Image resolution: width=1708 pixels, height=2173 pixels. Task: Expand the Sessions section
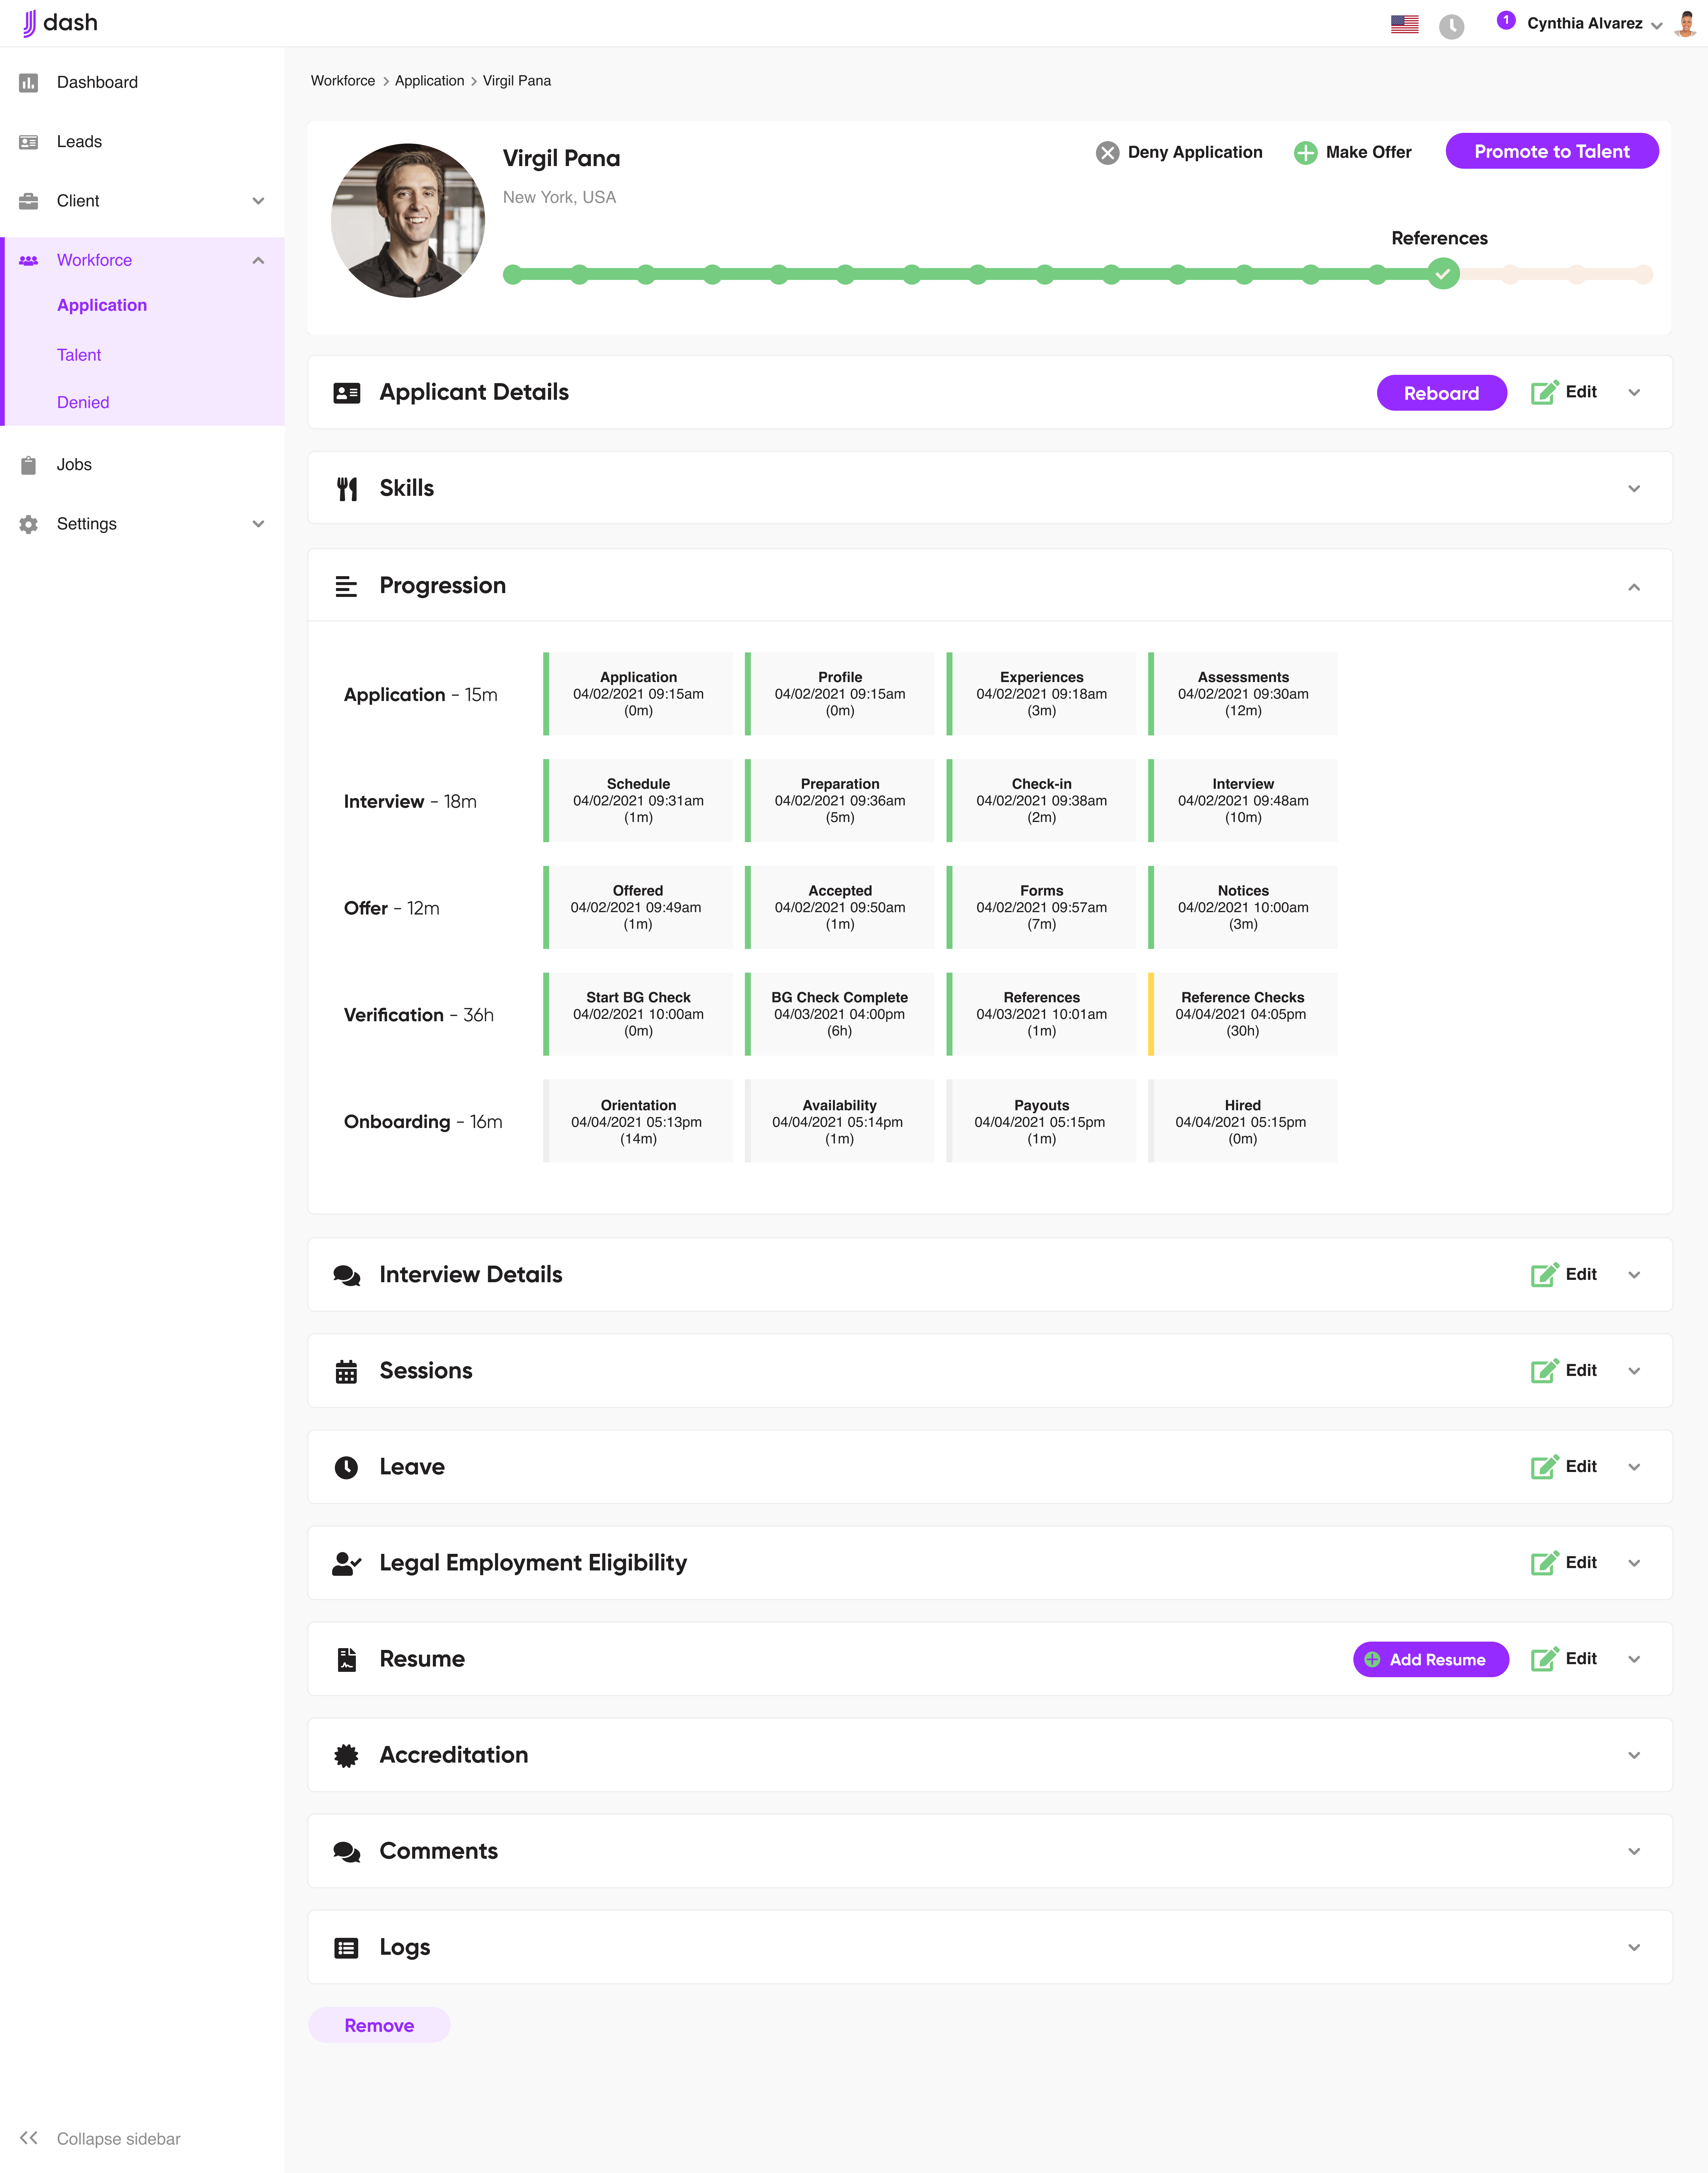pos(1634,1371)
